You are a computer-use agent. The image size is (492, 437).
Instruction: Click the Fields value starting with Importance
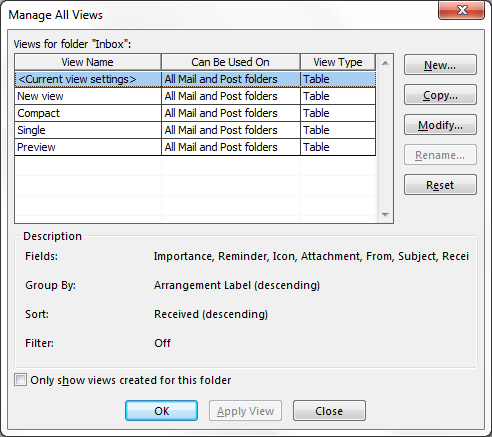[311, 256]
